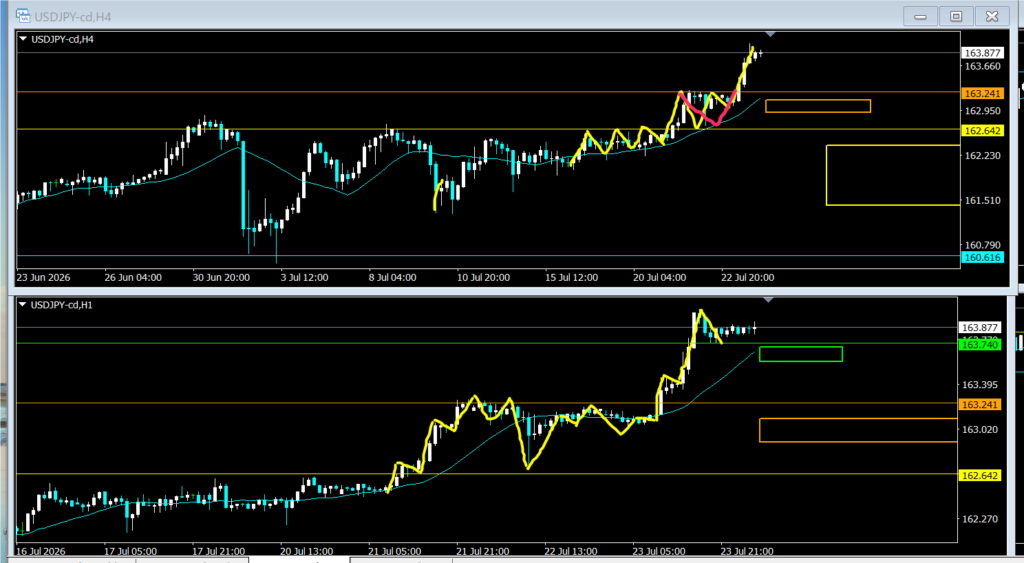This screenshot has width=1024, height=563.
Task: Click the USDJPY-cd,H4 label inside upper chart
Action: pos(62,39)
